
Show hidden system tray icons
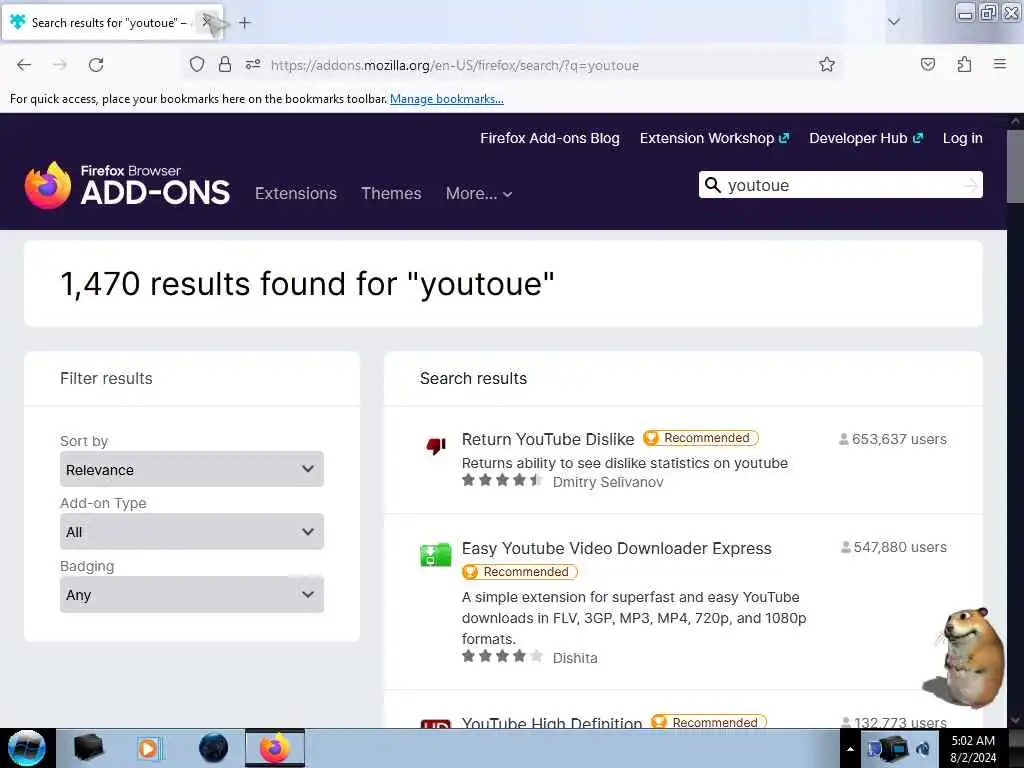coord(850,749)
